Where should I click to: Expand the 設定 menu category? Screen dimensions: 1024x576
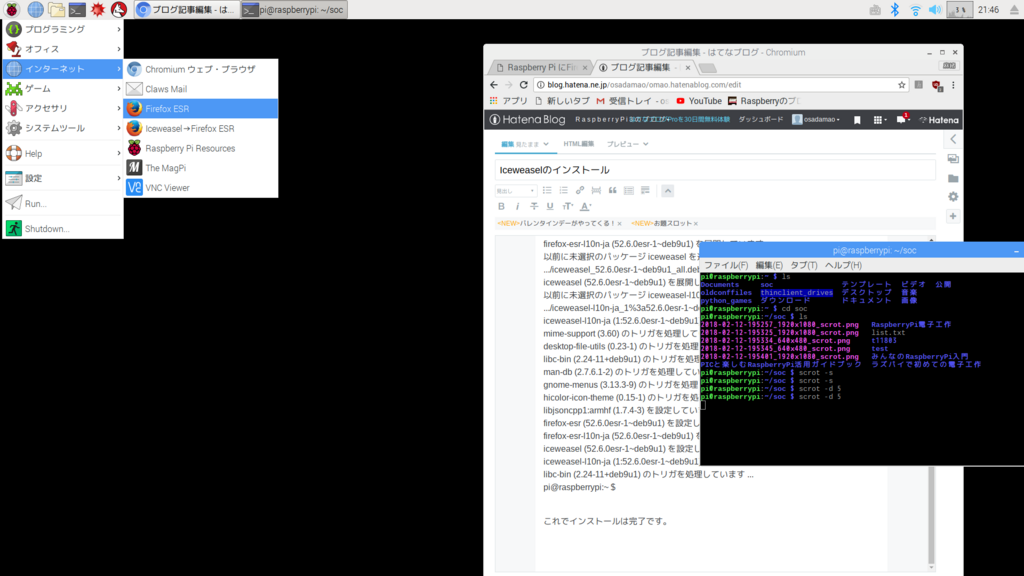tap(63, 178)
